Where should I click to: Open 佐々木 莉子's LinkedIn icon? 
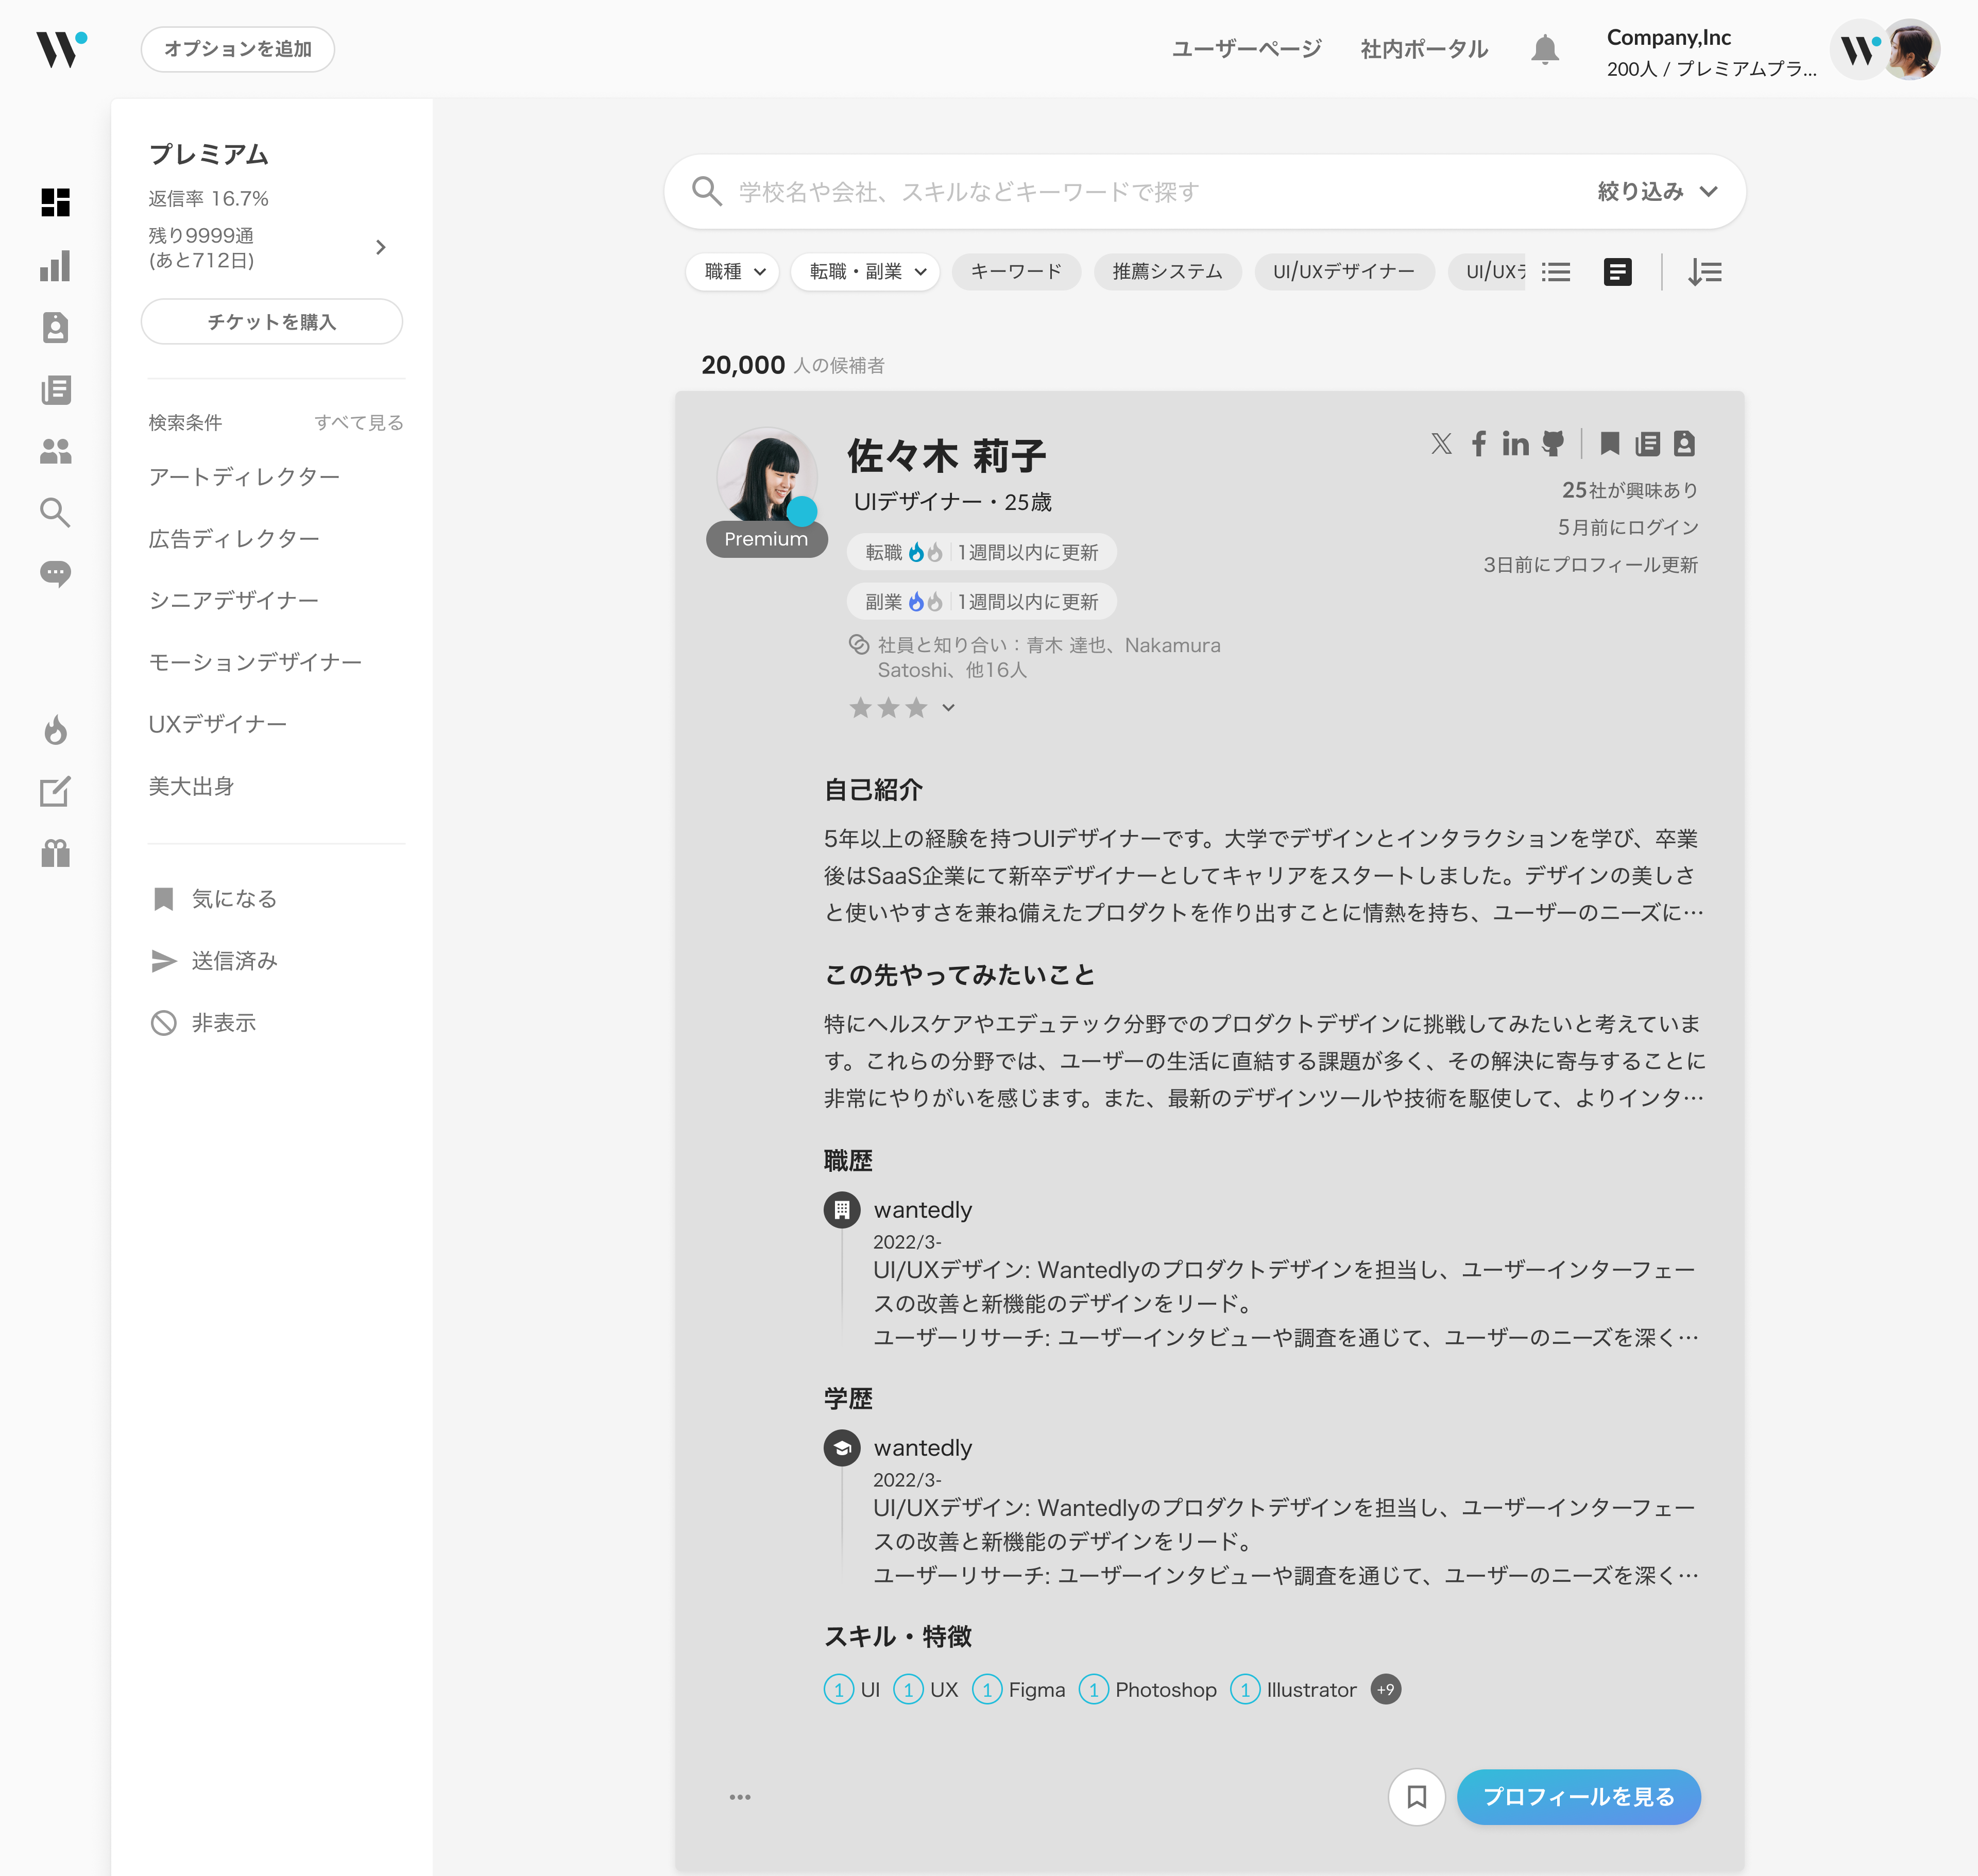point(1515,443)
